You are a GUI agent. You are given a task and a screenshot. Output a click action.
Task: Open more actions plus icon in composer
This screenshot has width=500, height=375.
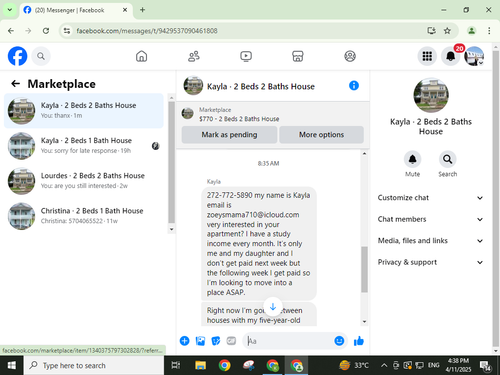click(x=184, y=341)
